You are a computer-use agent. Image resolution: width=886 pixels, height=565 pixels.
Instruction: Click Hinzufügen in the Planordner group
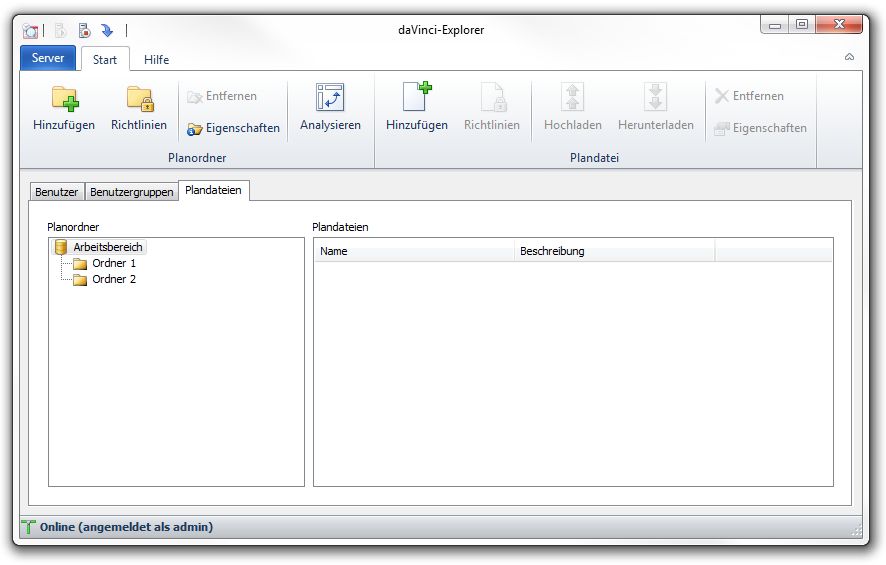64,108
